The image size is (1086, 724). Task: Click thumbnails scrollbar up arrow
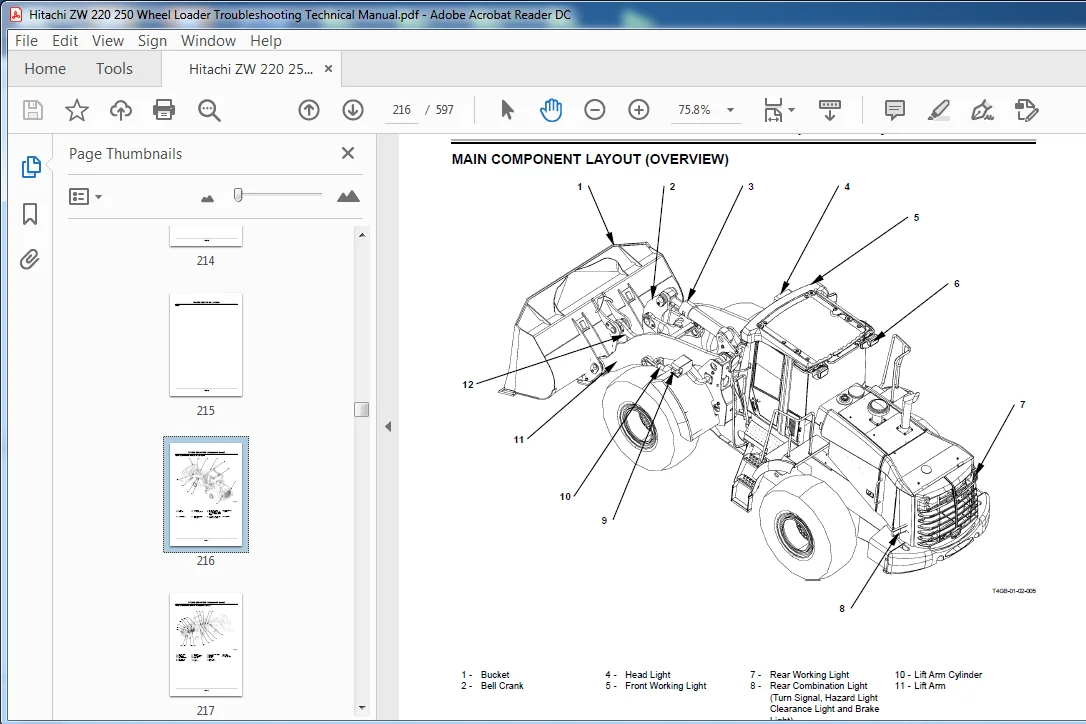pyautogui.click(x=362, y=236)
